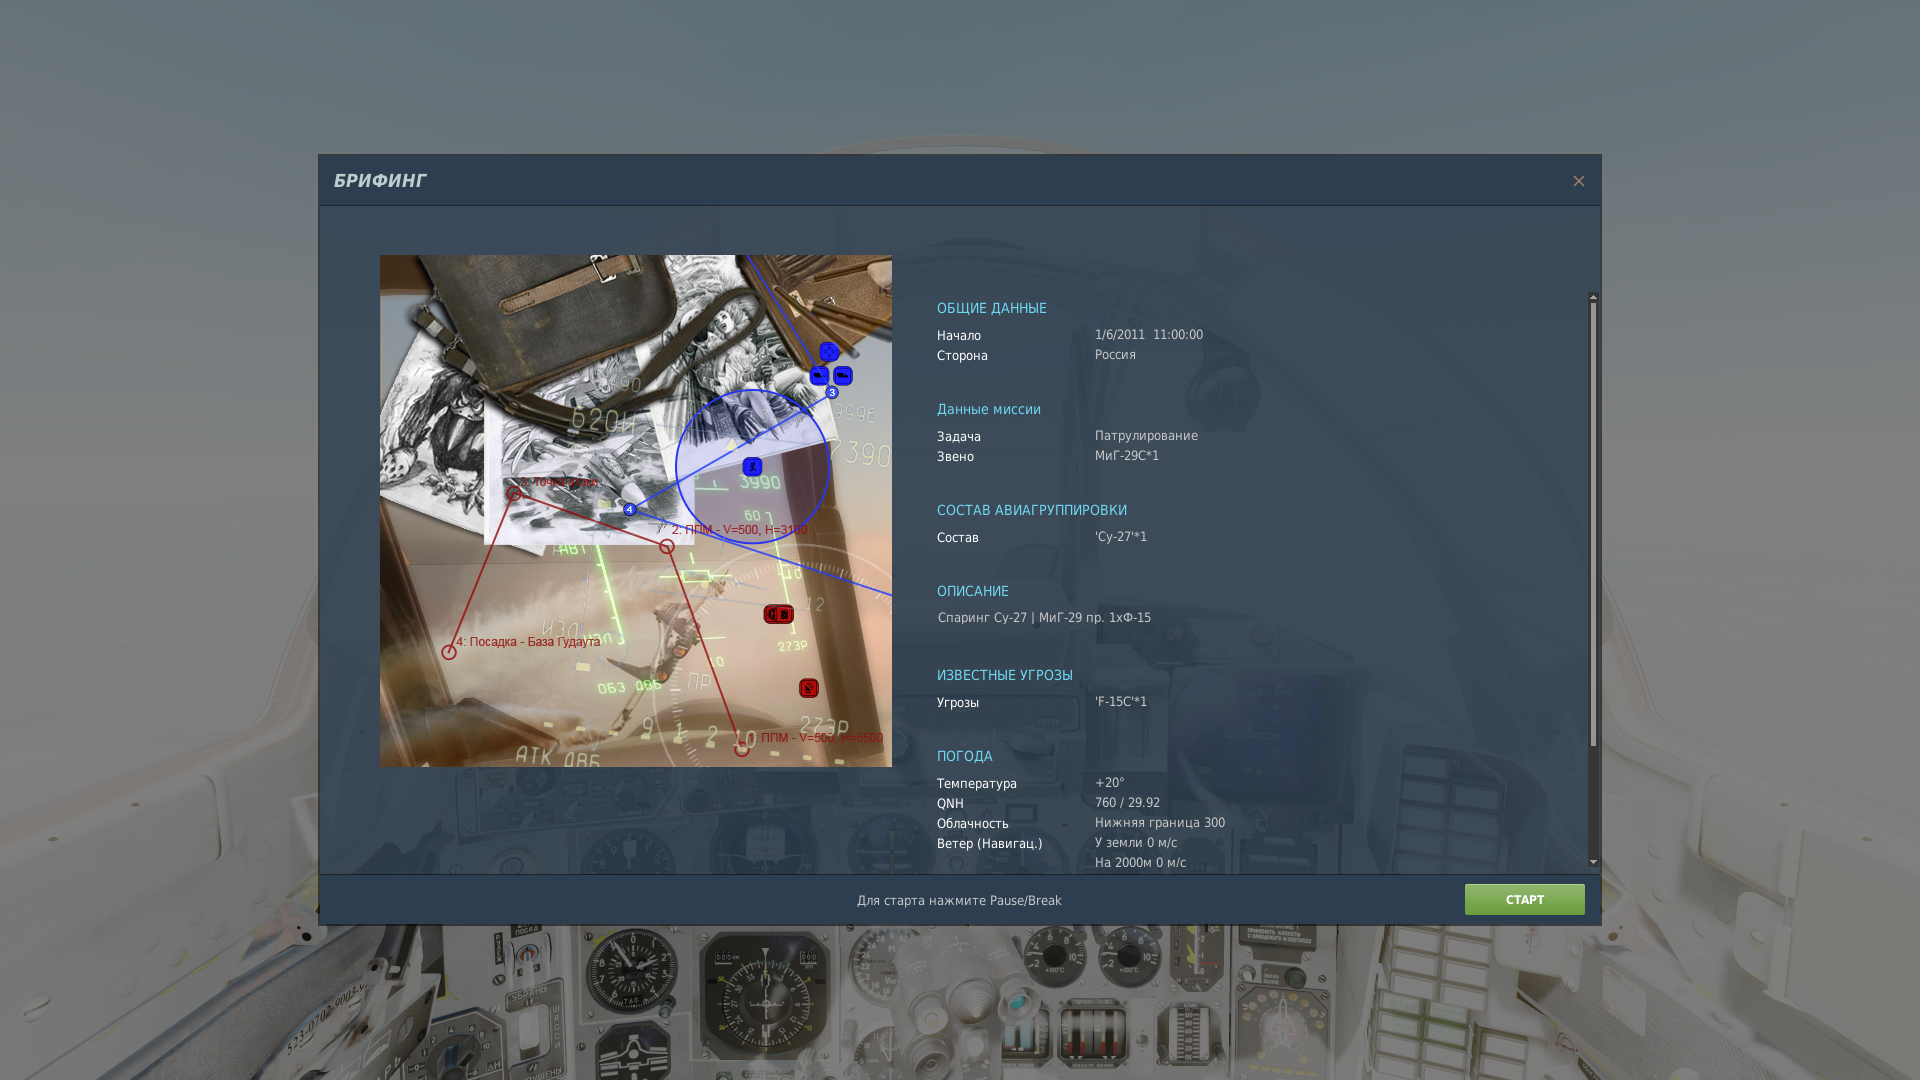Close the БРИФИНГ window

pos(1578,181)
